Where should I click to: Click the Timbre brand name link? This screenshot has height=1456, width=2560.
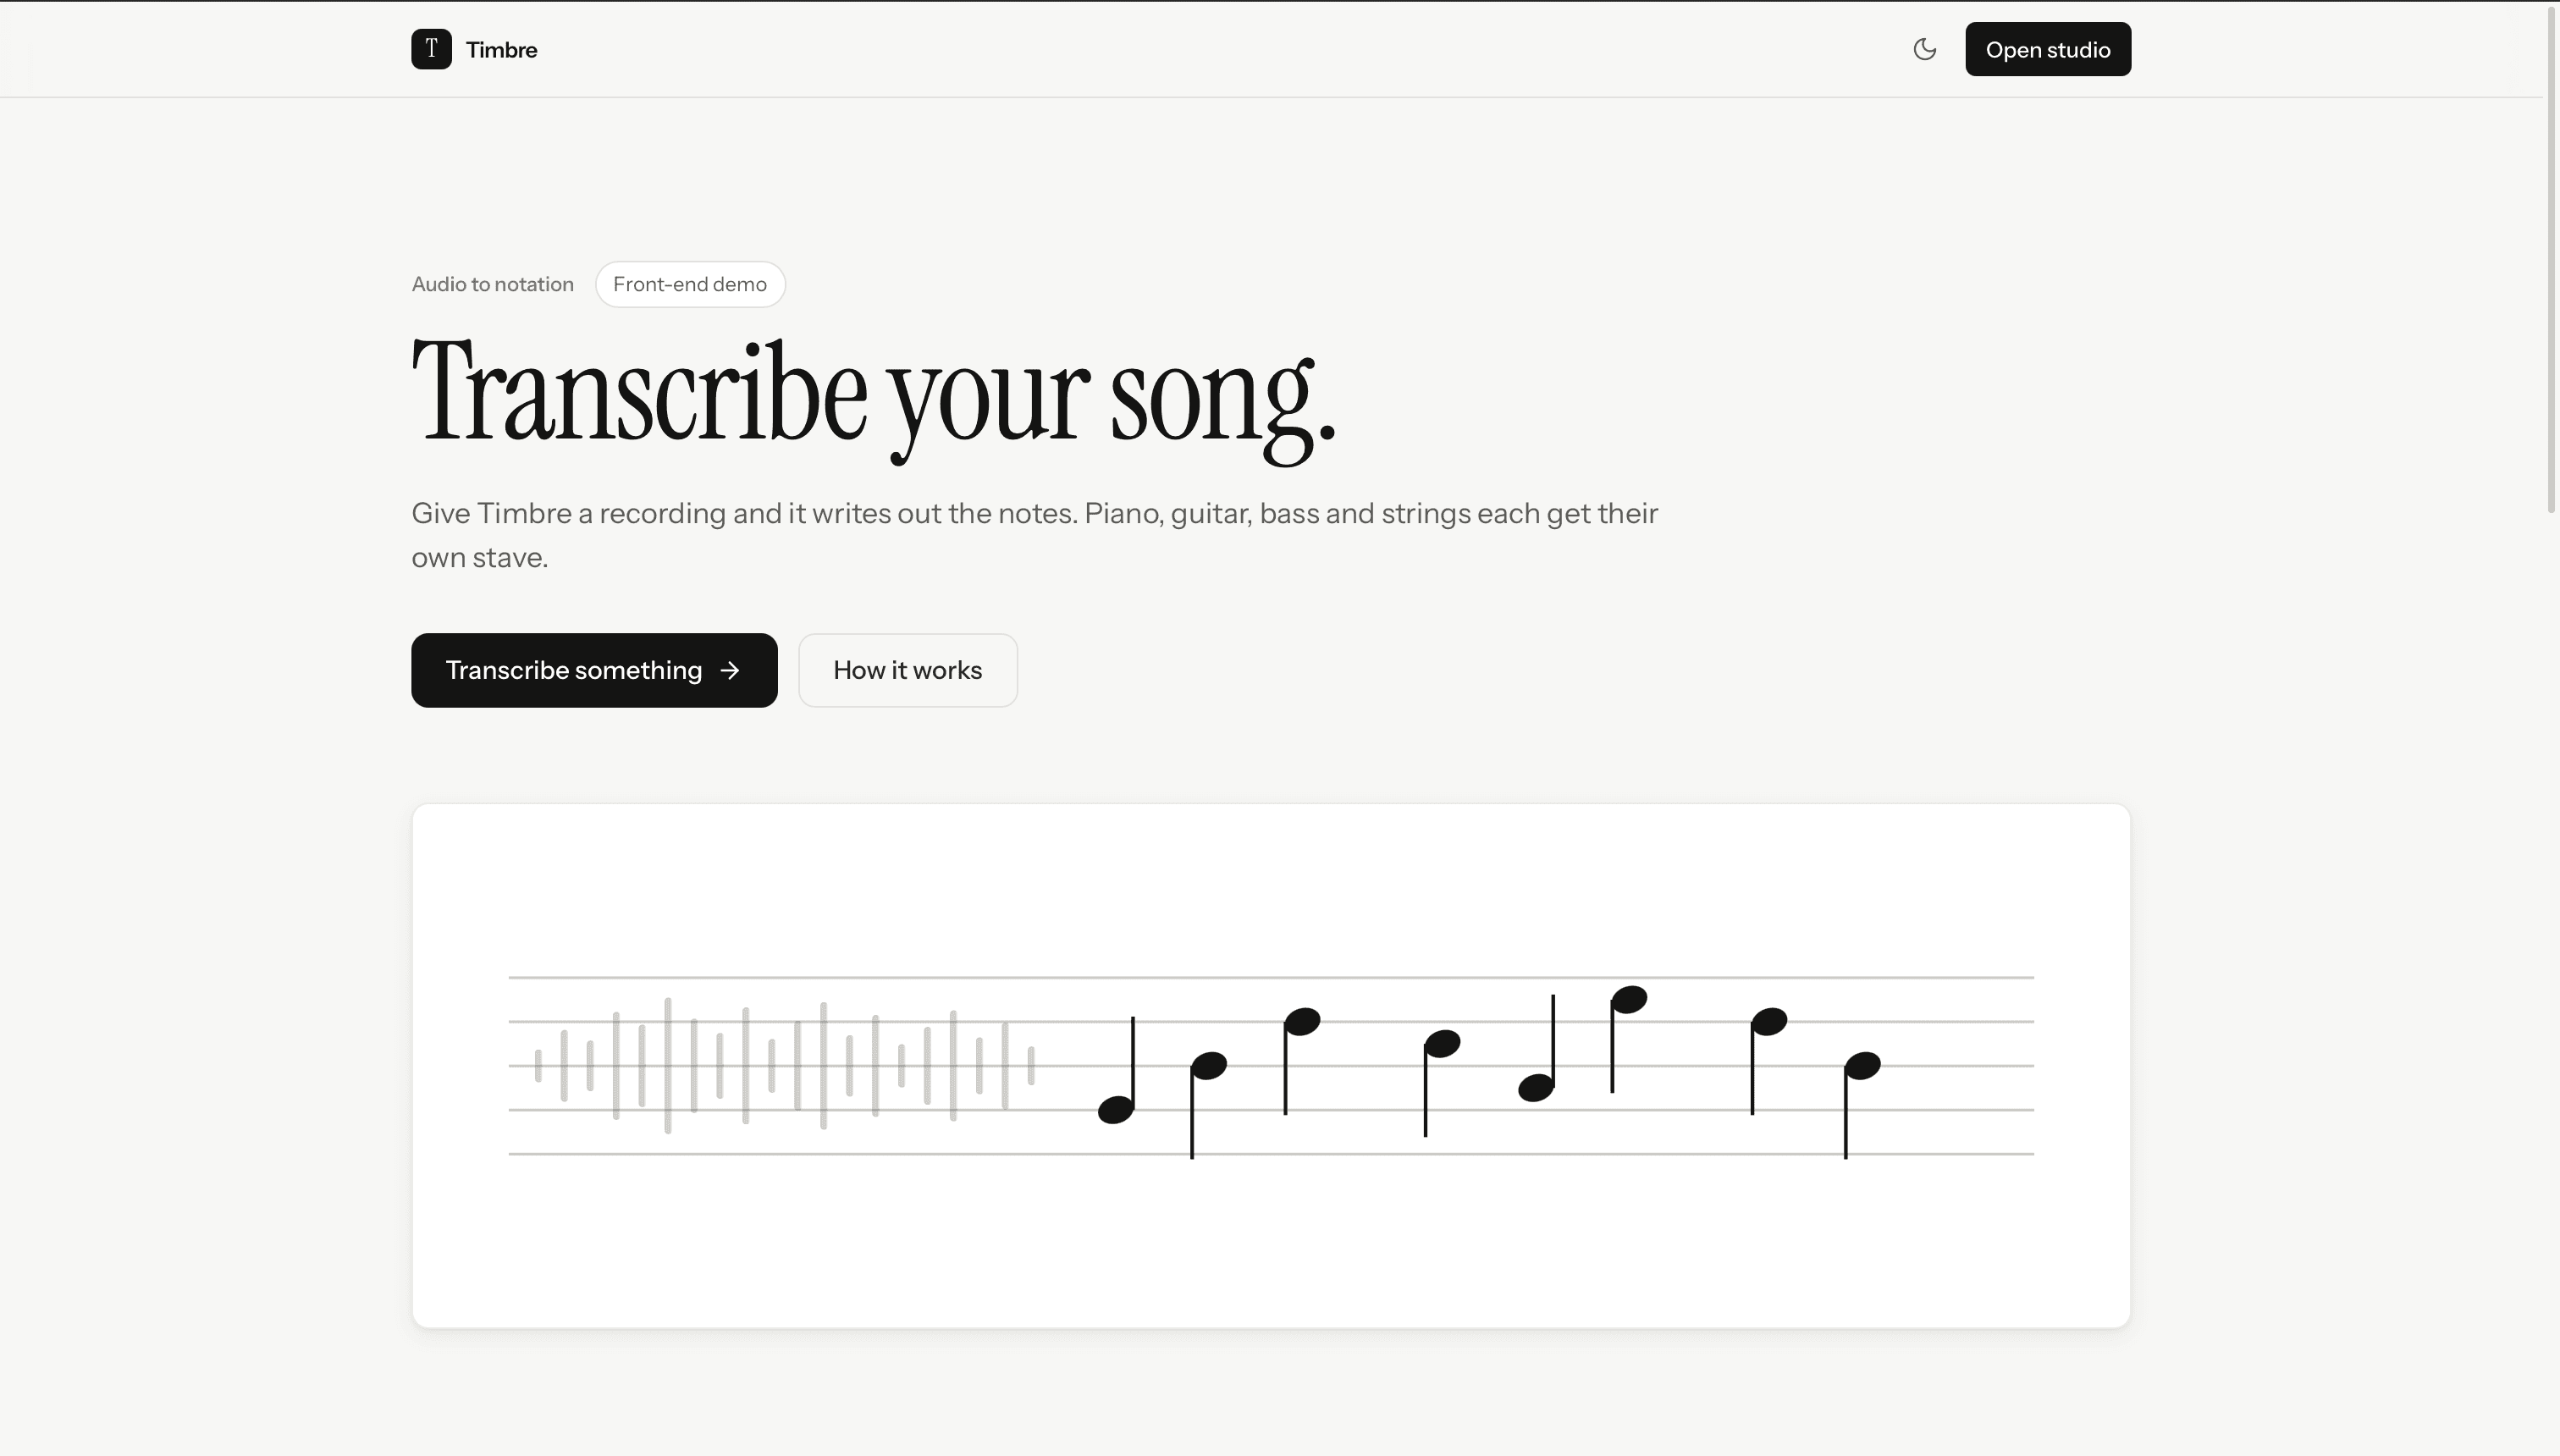pyautogui.click(x=501, y=50)
